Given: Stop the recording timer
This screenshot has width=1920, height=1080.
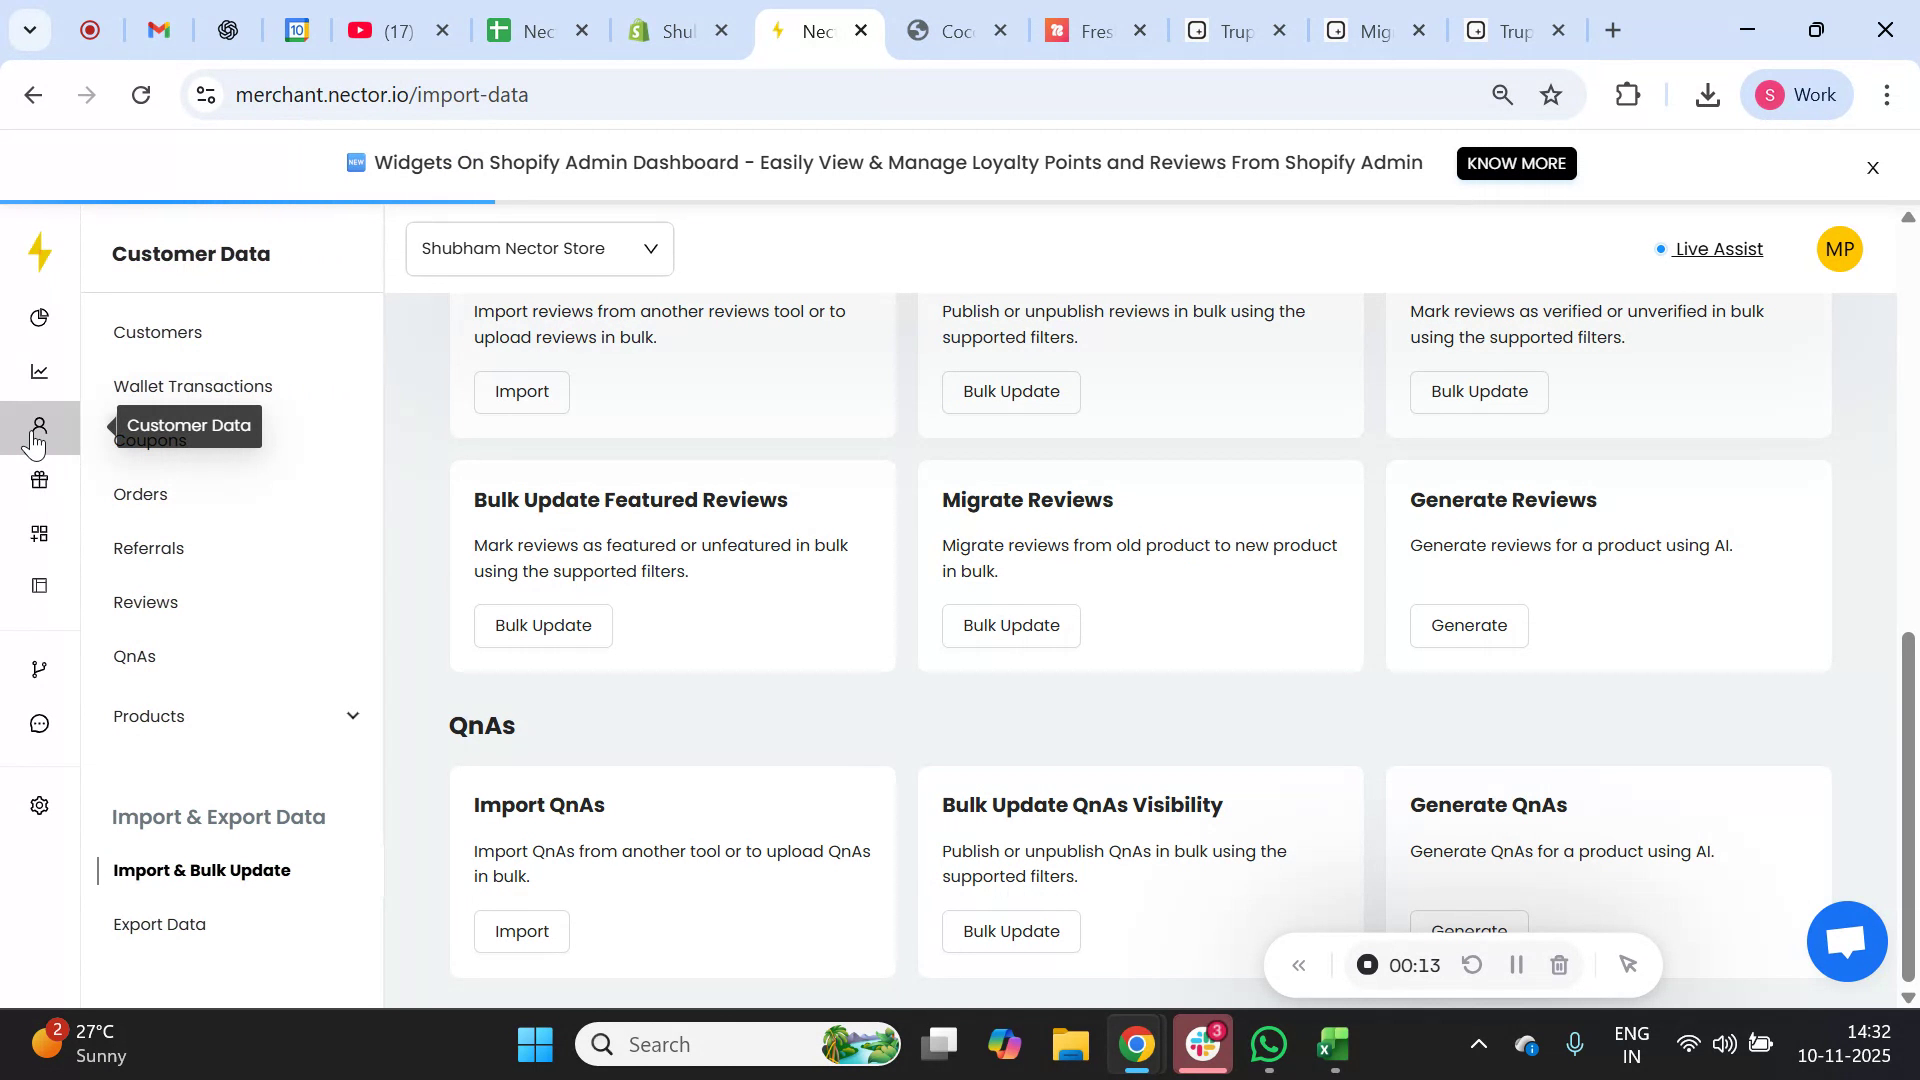Looking at the screenshot, I should [1367, 964].
